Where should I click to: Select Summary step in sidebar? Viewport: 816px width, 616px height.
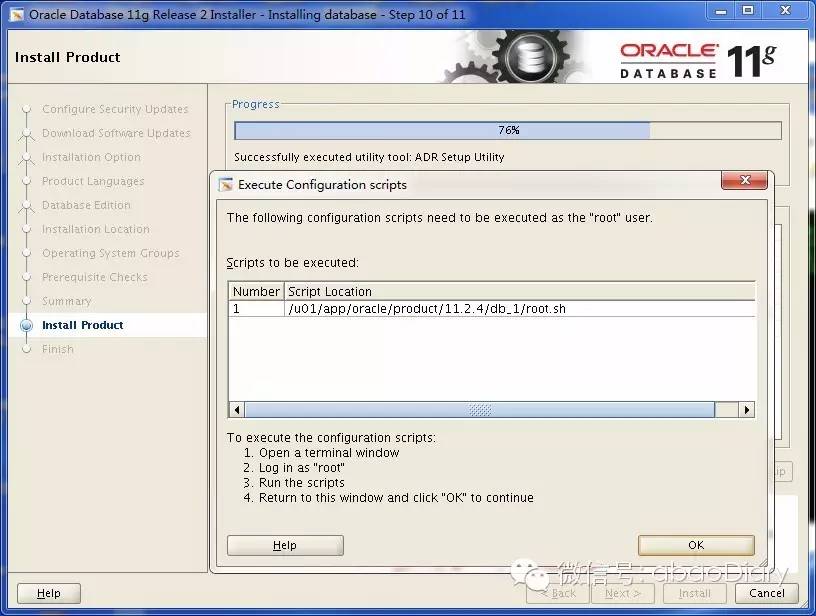67,301
